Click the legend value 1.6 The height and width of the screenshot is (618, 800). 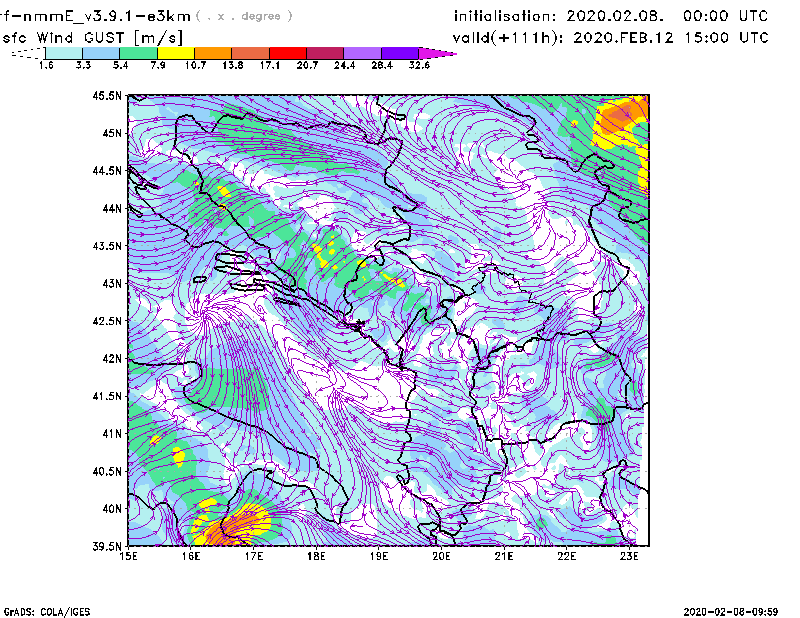point(46,65)
